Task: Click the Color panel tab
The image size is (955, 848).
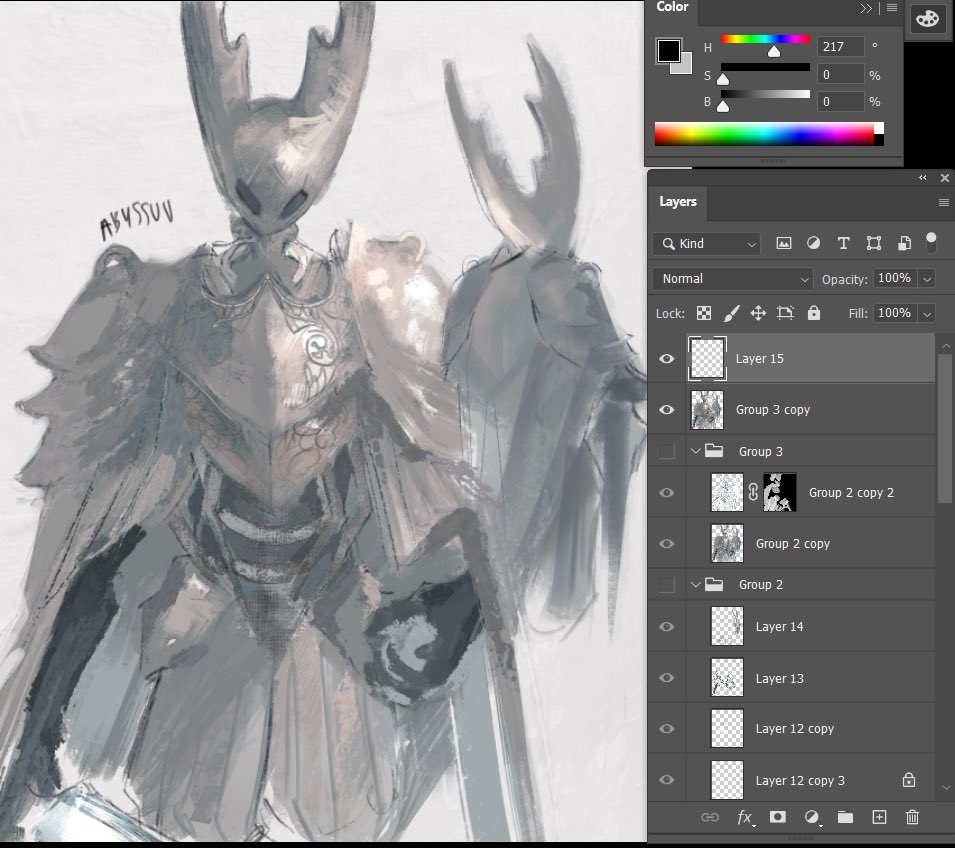Action: pos(671,7)
